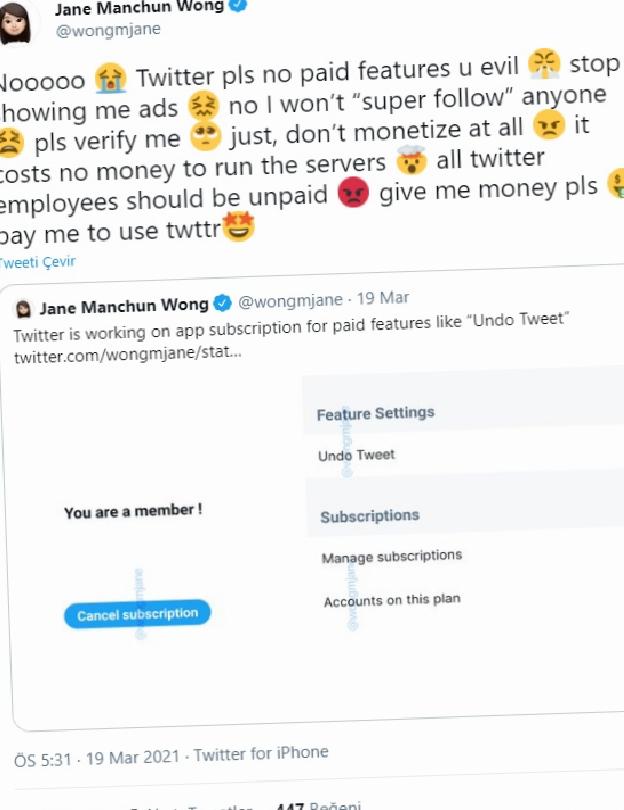Click the crying face emoji after Nooooo
The image size is (624, 810).
[111, 78]
